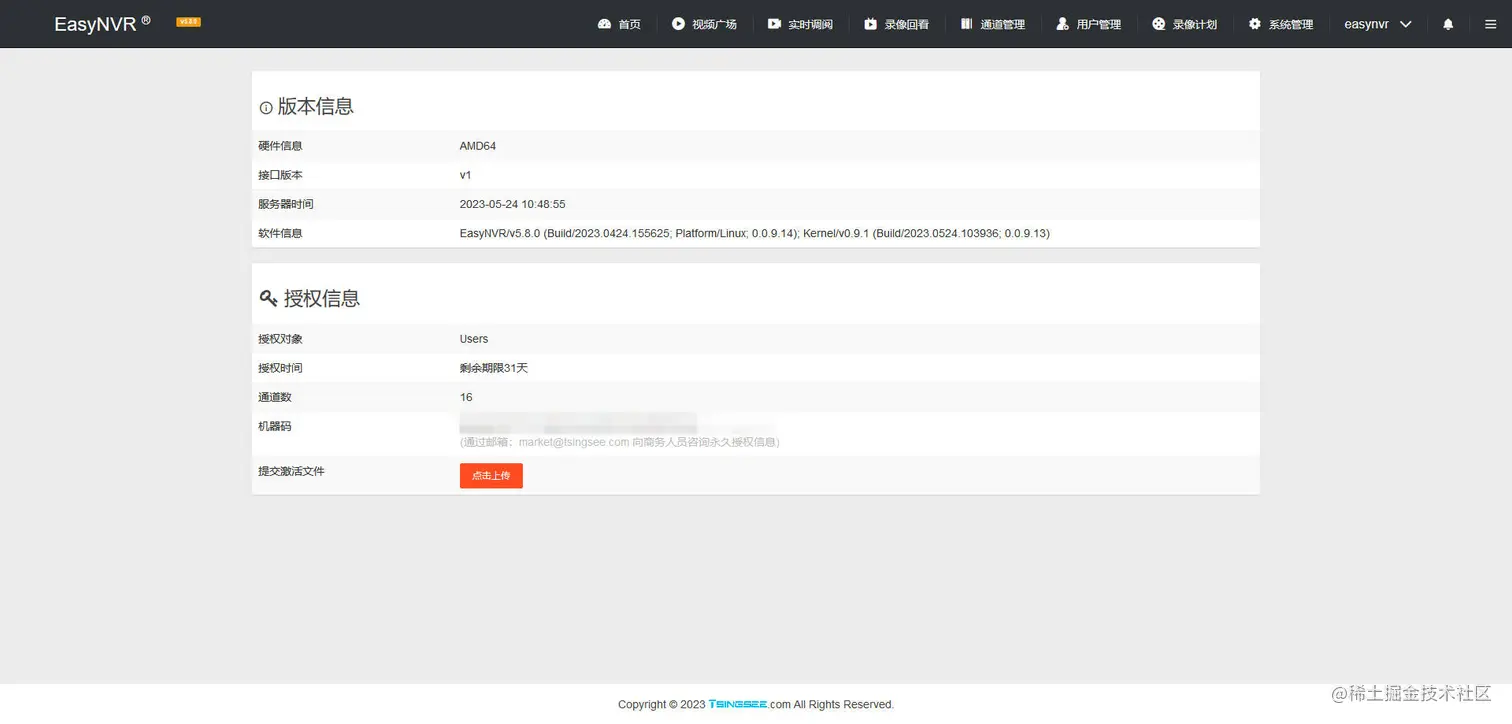Select the EasyNVR/v5.8.0 software info text
The width and height of the screenshot is (1512, 724).
tap(755, 233)
